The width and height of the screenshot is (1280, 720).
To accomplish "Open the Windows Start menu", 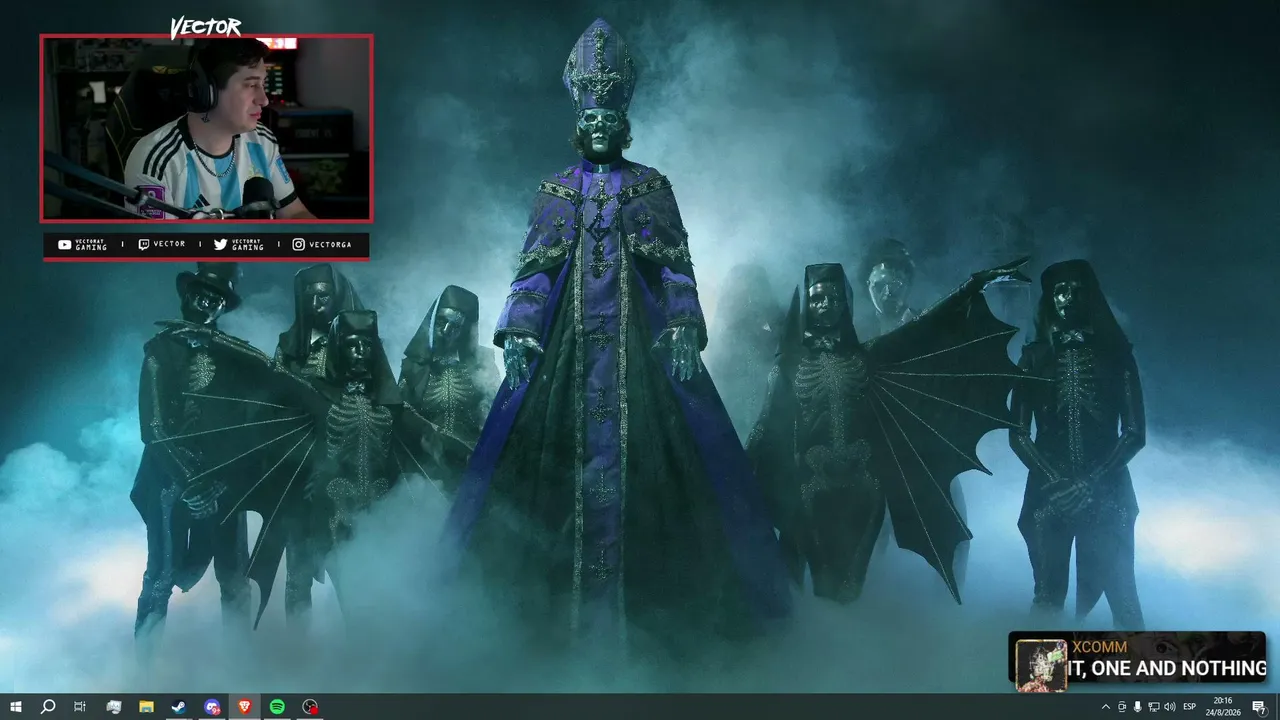I will pos(15,707).
